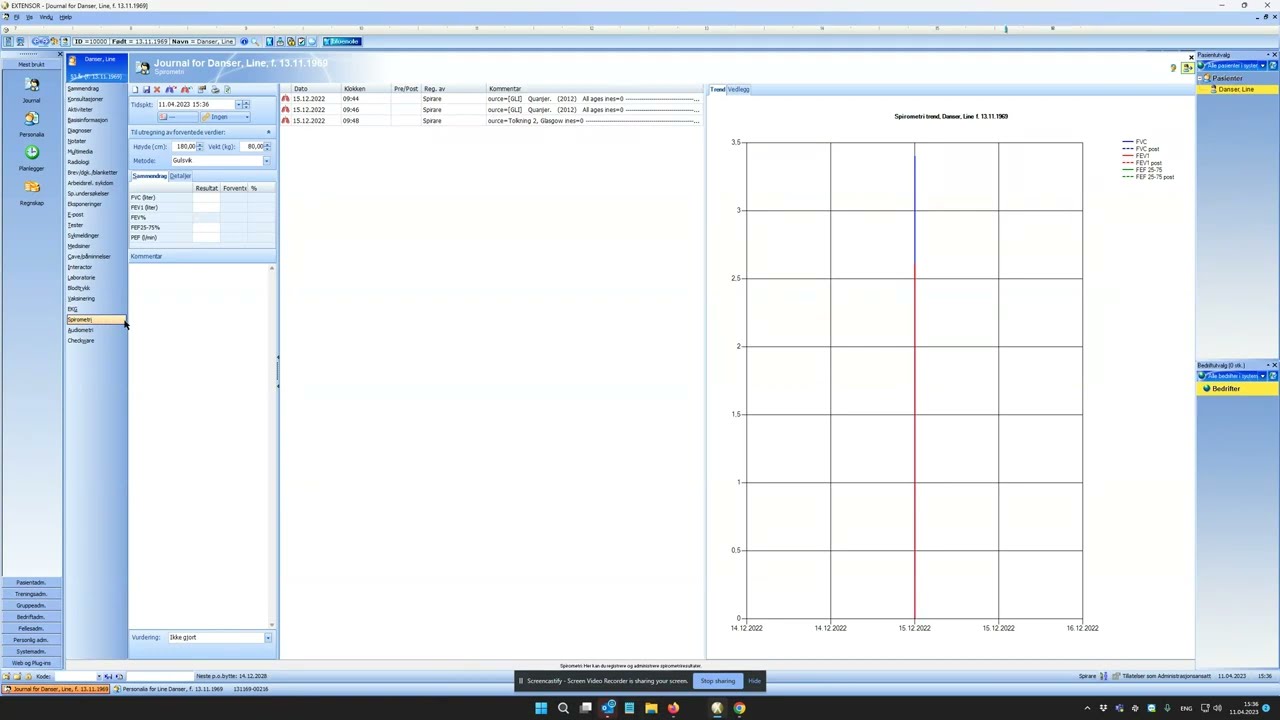Click the FVC (liter) Resultat cell
The height and width of the screenshot is (720, 1280).
click(206, 198)
